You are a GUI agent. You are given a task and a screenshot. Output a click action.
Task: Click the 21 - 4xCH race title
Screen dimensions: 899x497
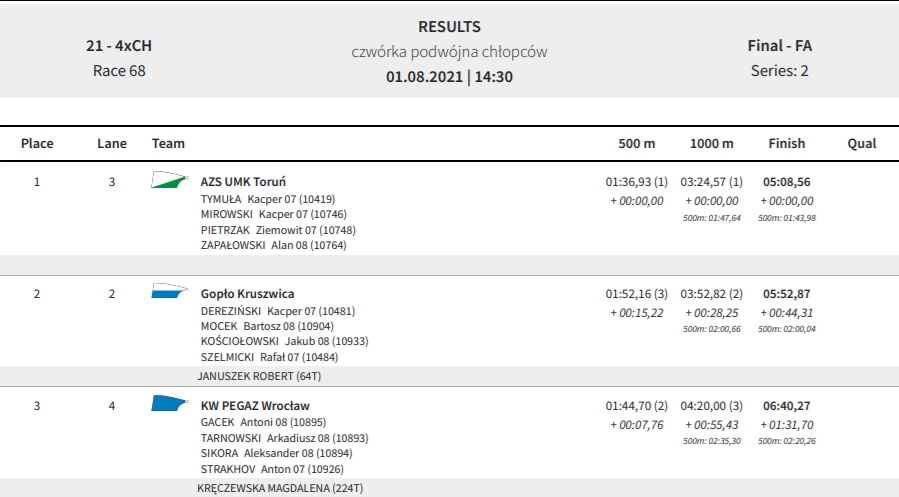[x=119, y=45]
